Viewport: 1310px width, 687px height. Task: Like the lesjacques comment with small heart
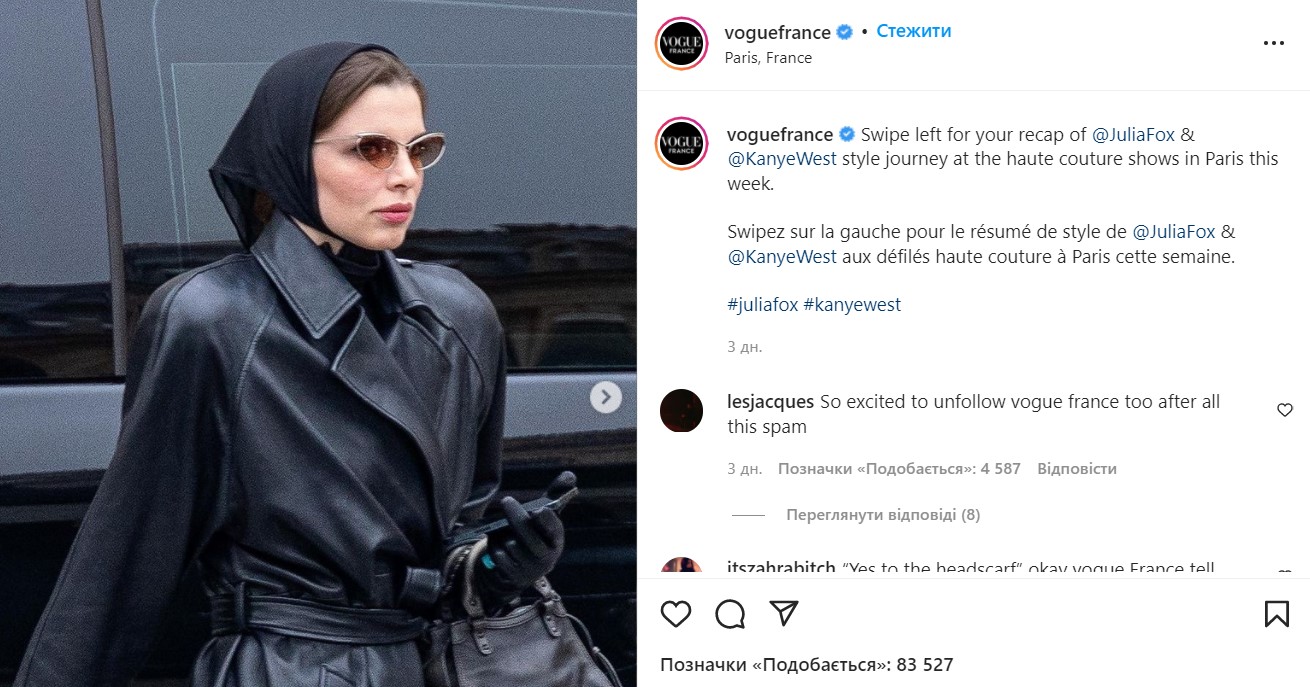click(1285, 410)
